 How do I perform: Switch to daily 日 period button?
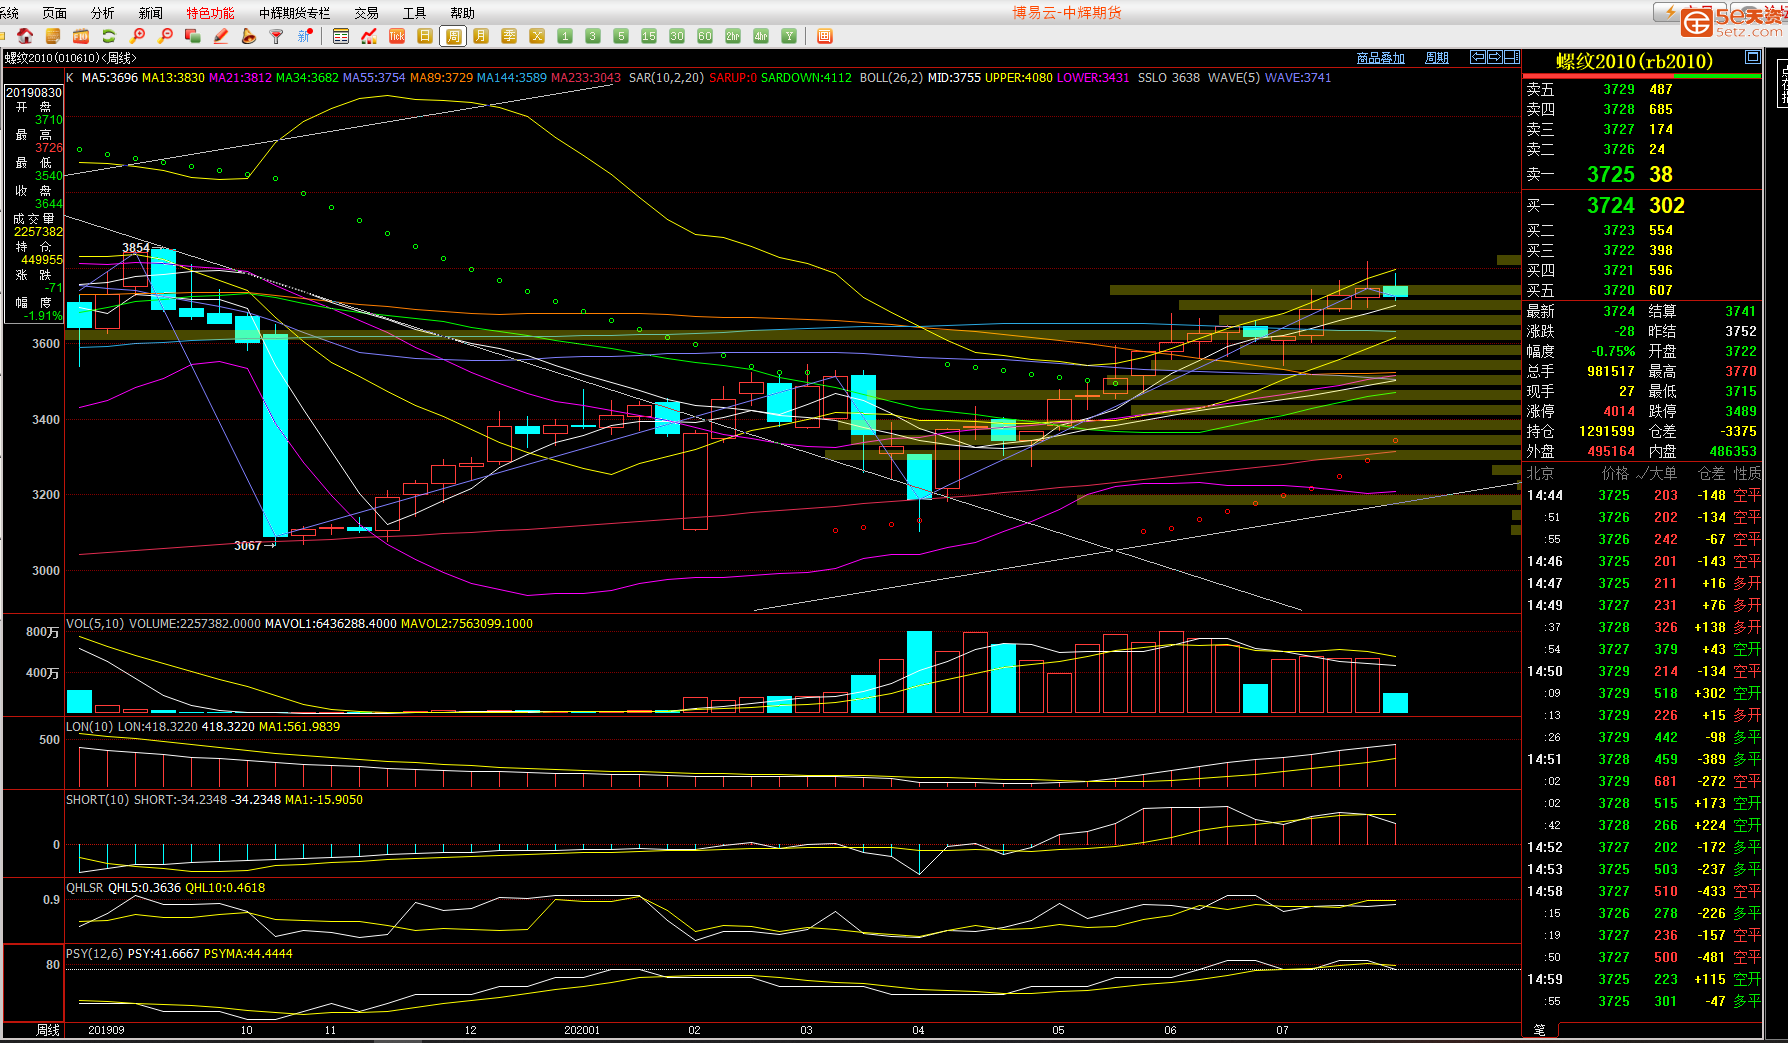pyautogui.click(x=425, y=36)
